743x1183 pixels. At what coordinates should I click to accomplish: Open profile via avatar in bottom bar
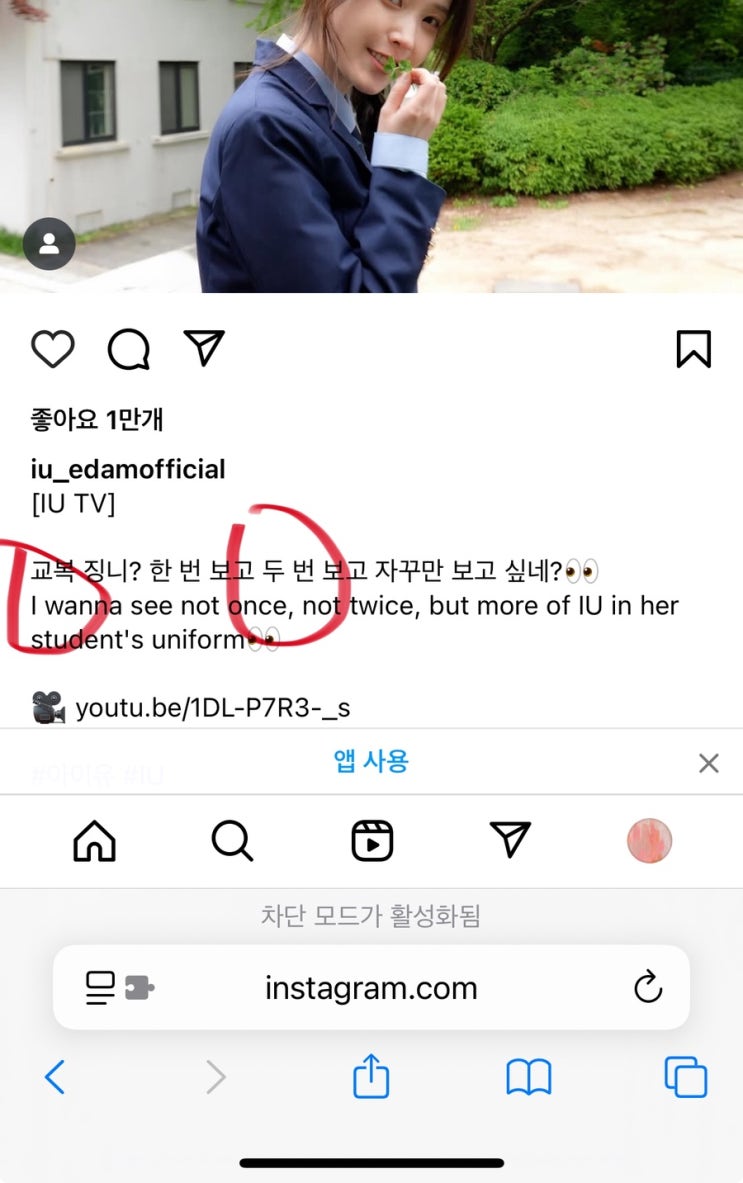[649, 840]
